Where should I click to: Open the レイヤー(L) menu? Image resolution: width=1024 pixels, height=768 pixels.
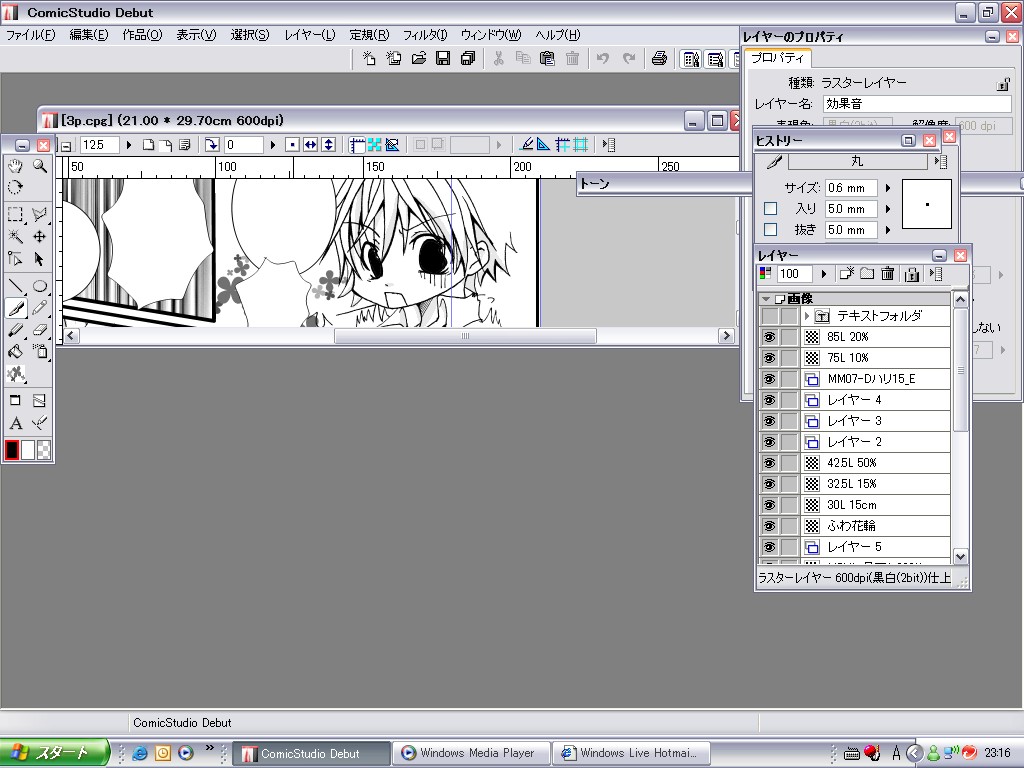[x=310, y=35]
